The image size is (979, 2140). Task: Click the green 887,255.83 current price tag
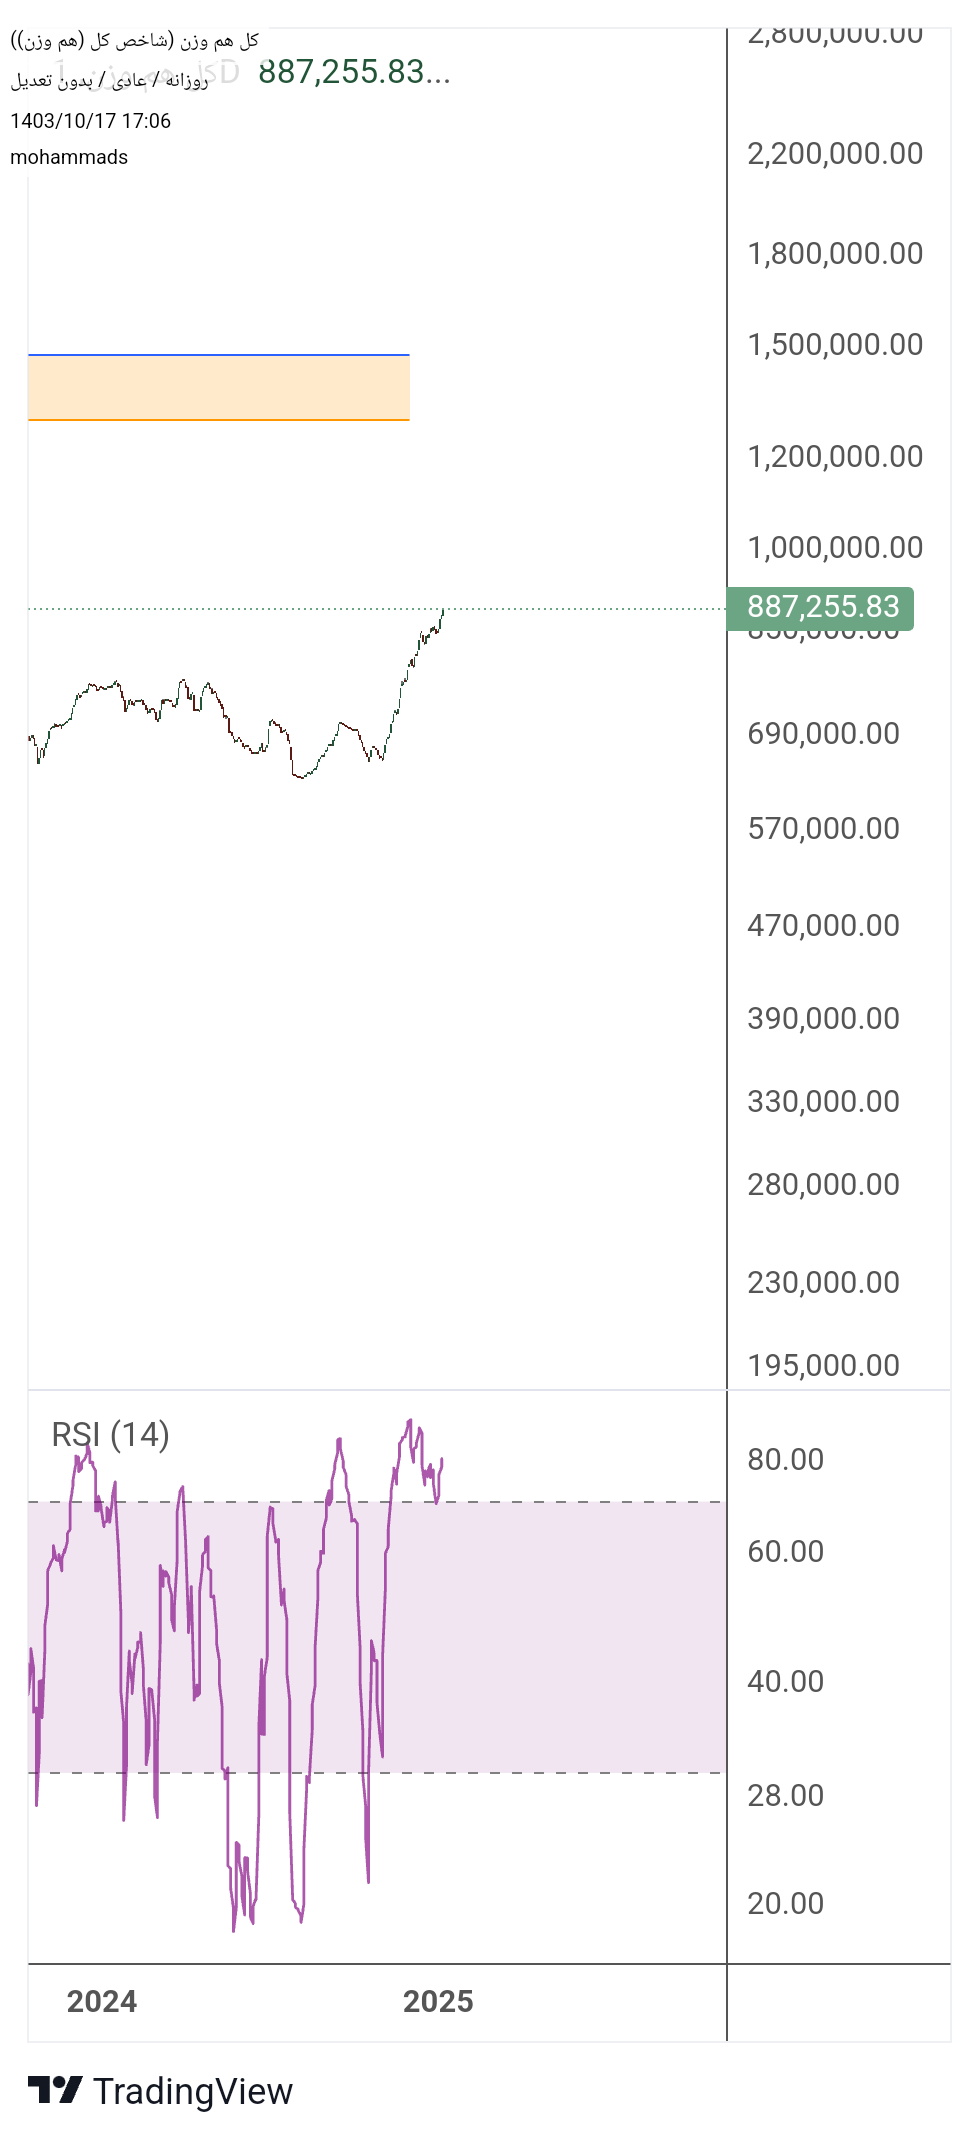click(x=822, y=607)
